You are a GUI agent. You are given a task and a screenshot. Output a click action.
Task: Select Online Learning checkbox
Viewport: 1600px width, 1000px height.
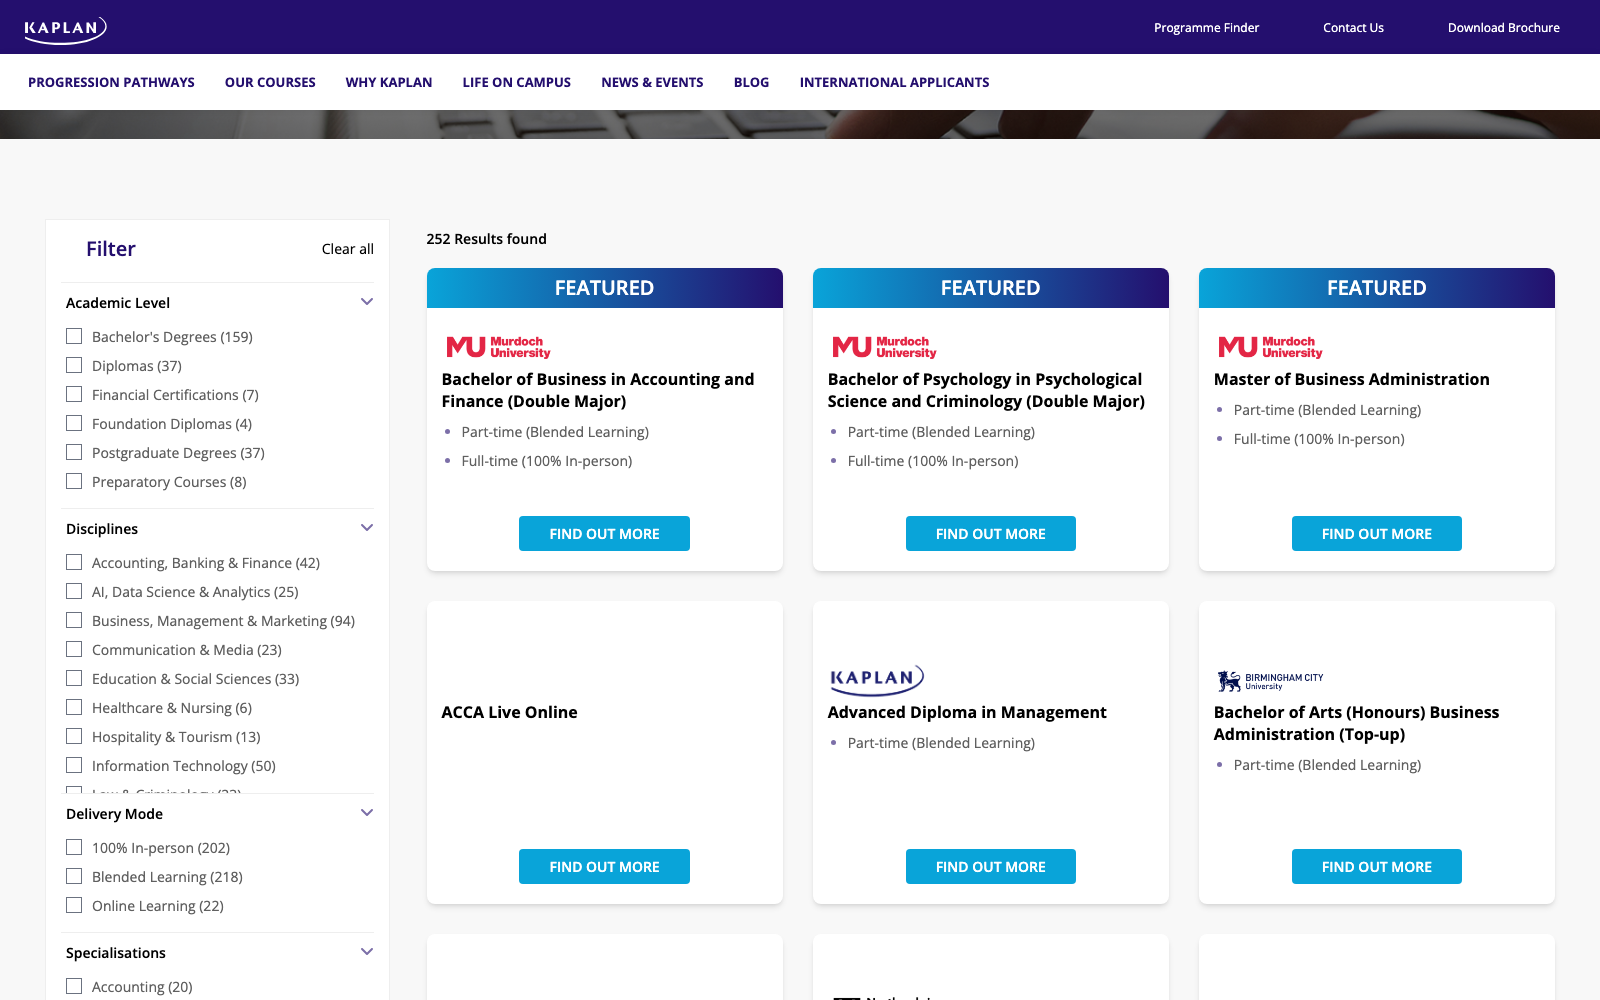tap(74, 905)
